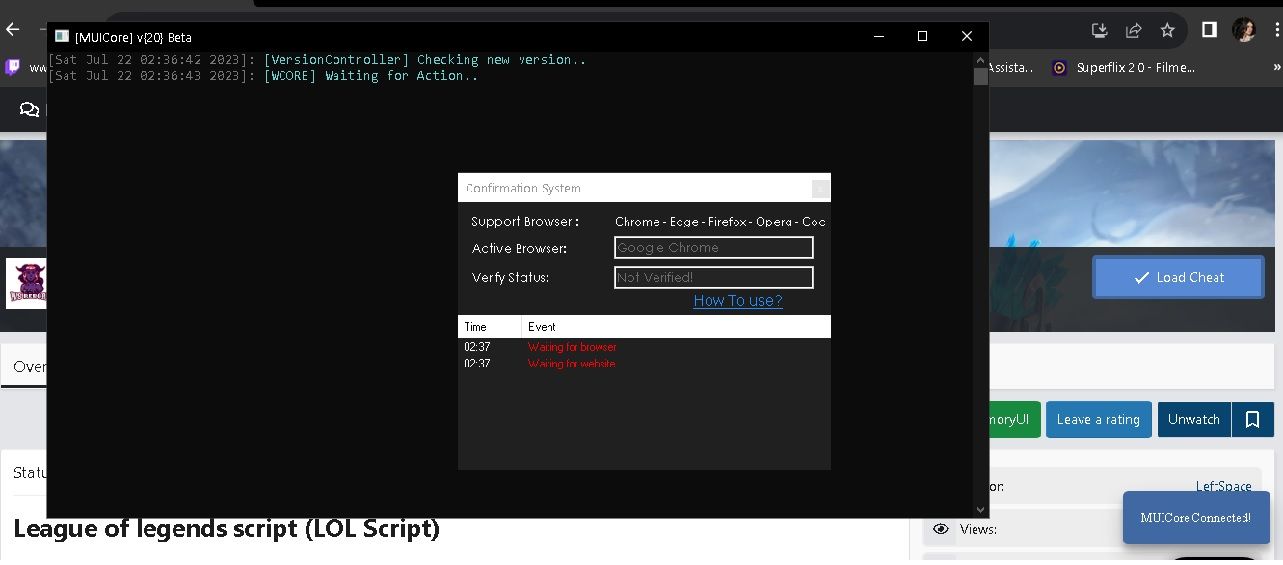Open the Chrome profile avatar
Screen dimensions: 1283x565
(x=1244, y=30)
